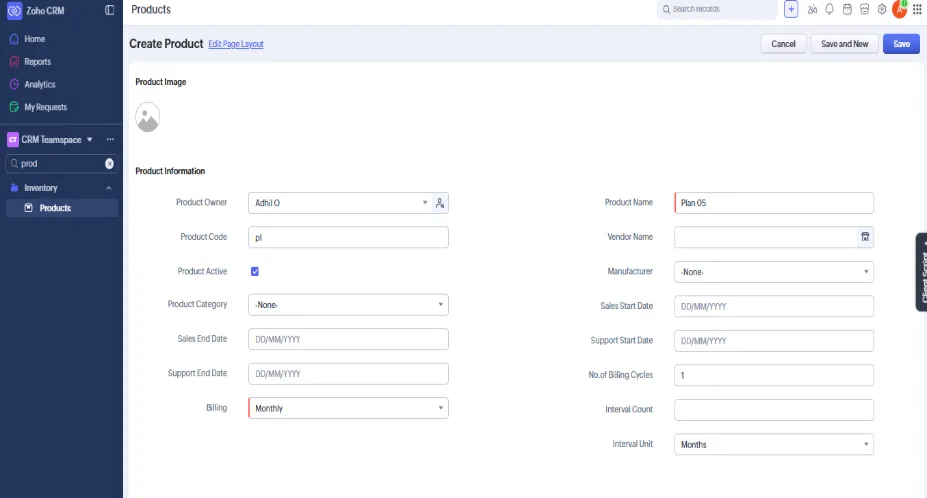
Task: Expand the CRM Teamspace dropdown
Action: [90, 140]
